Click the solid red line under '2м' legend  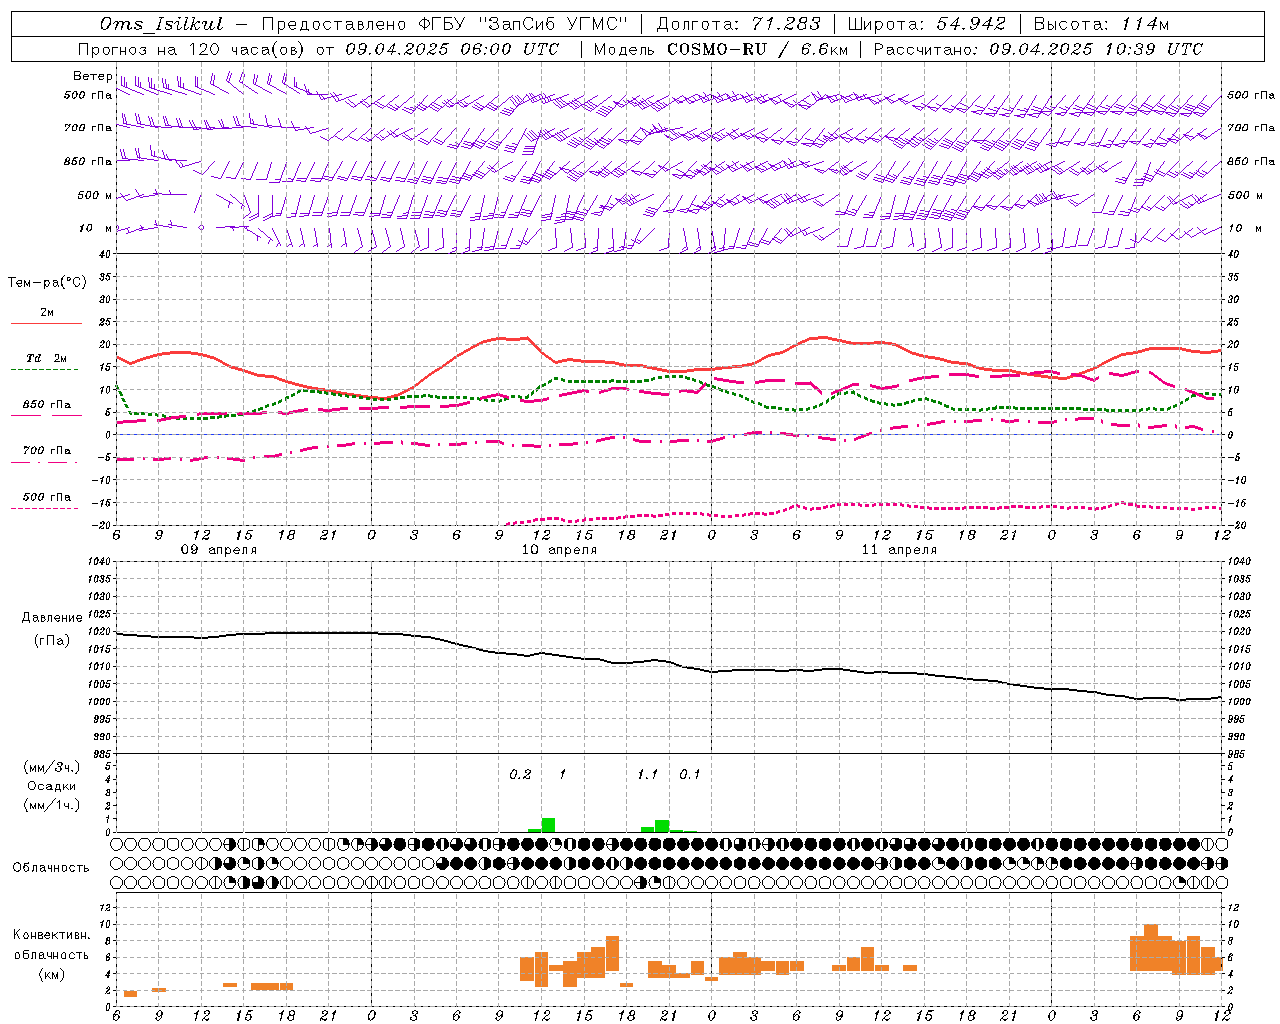[x=46, y=323]
